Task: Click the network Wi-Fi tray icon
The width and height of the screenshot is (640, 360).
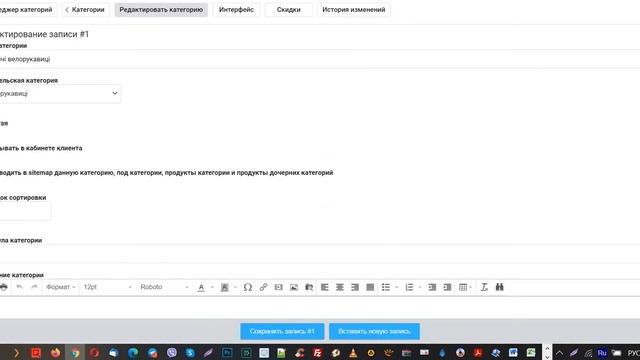Action: pos(588,353)
